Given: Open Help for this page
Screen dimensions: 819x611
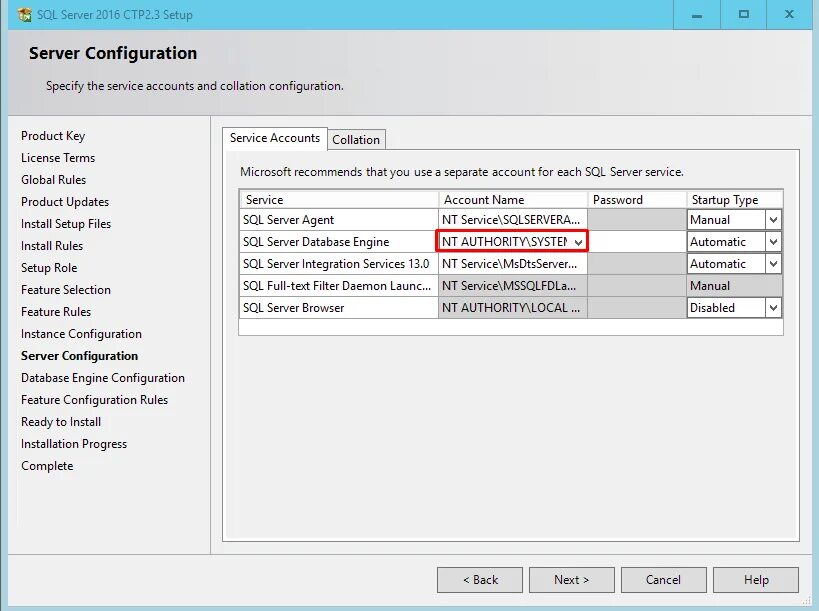Looking at the screenshot, I should 756,580.
